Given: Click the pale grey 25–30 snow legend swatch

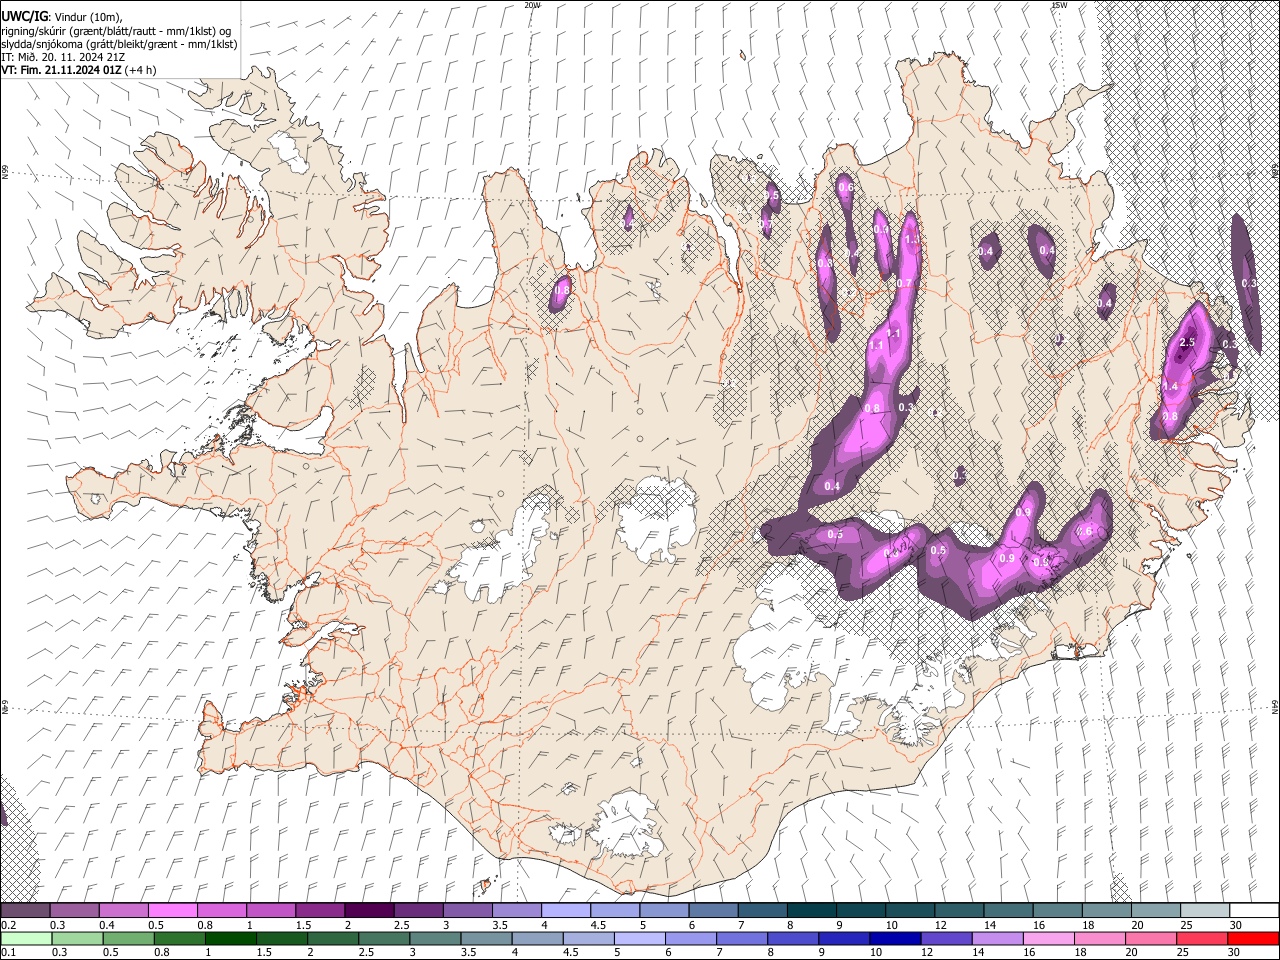Looking at the screenshot, I should pos(1206,910).
